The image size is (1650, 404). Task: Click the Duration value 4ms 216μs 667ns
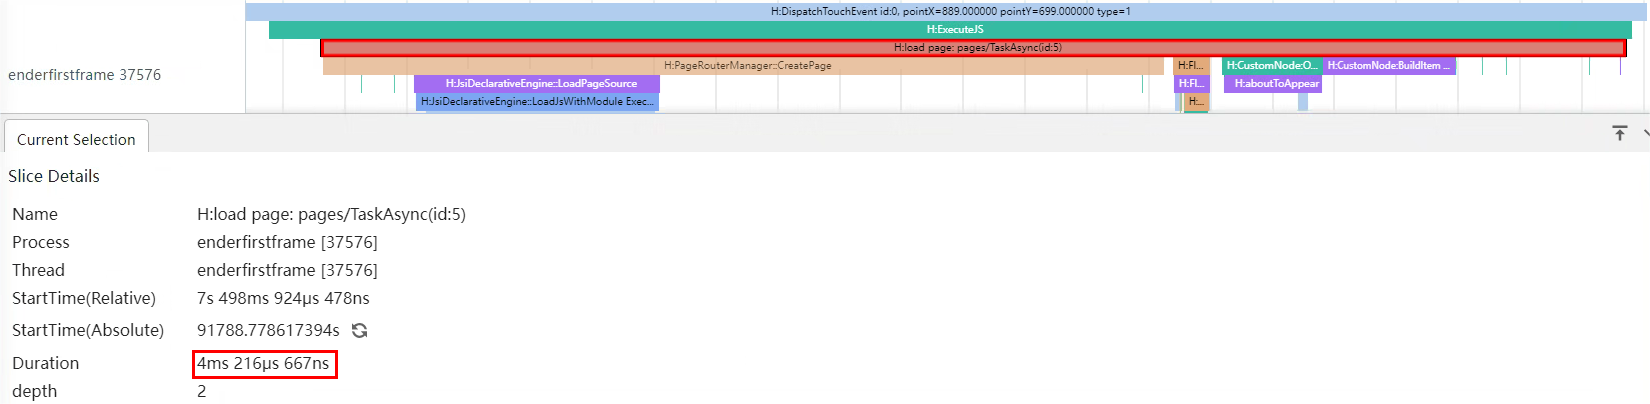[264, 364]
